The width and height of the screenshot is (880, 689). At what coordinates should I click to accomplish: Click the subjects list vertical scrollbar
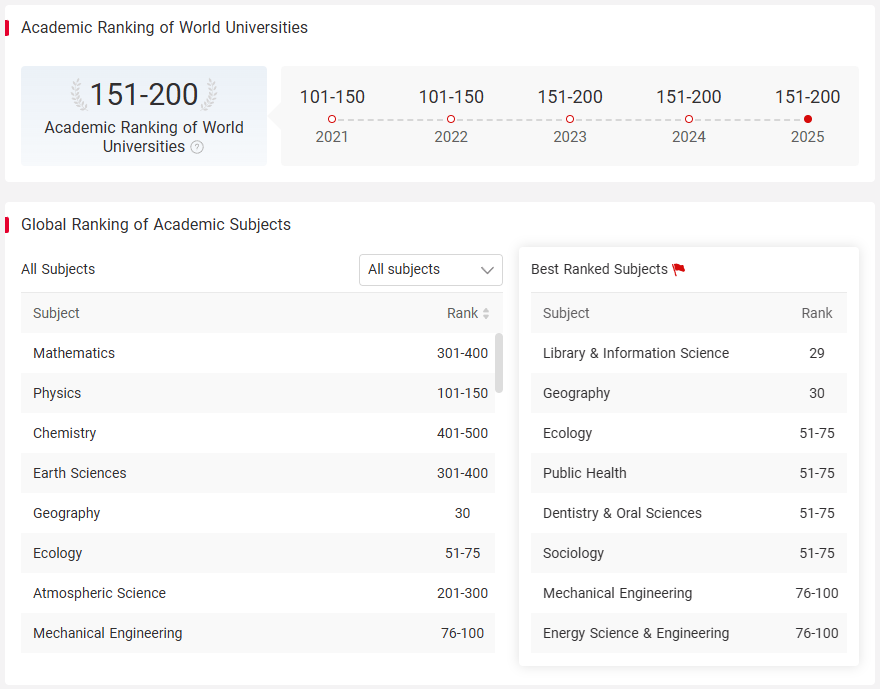pyautogui.click(x=499, y=363)
